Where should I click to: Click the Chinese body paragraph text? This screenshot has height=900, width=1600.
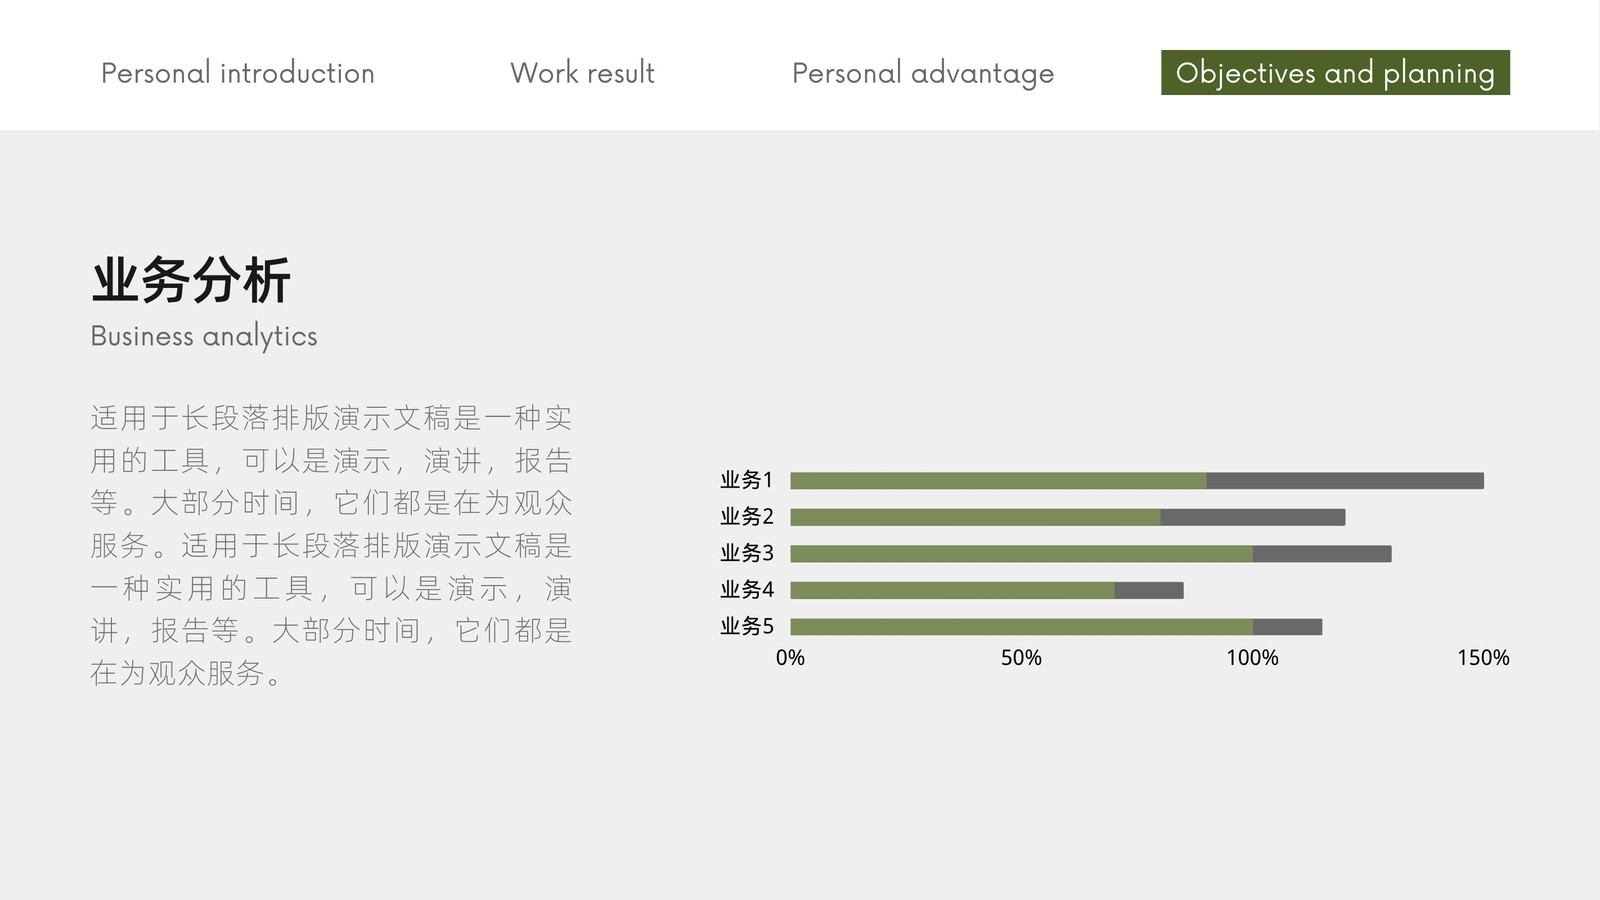click(x=331, y=545)
